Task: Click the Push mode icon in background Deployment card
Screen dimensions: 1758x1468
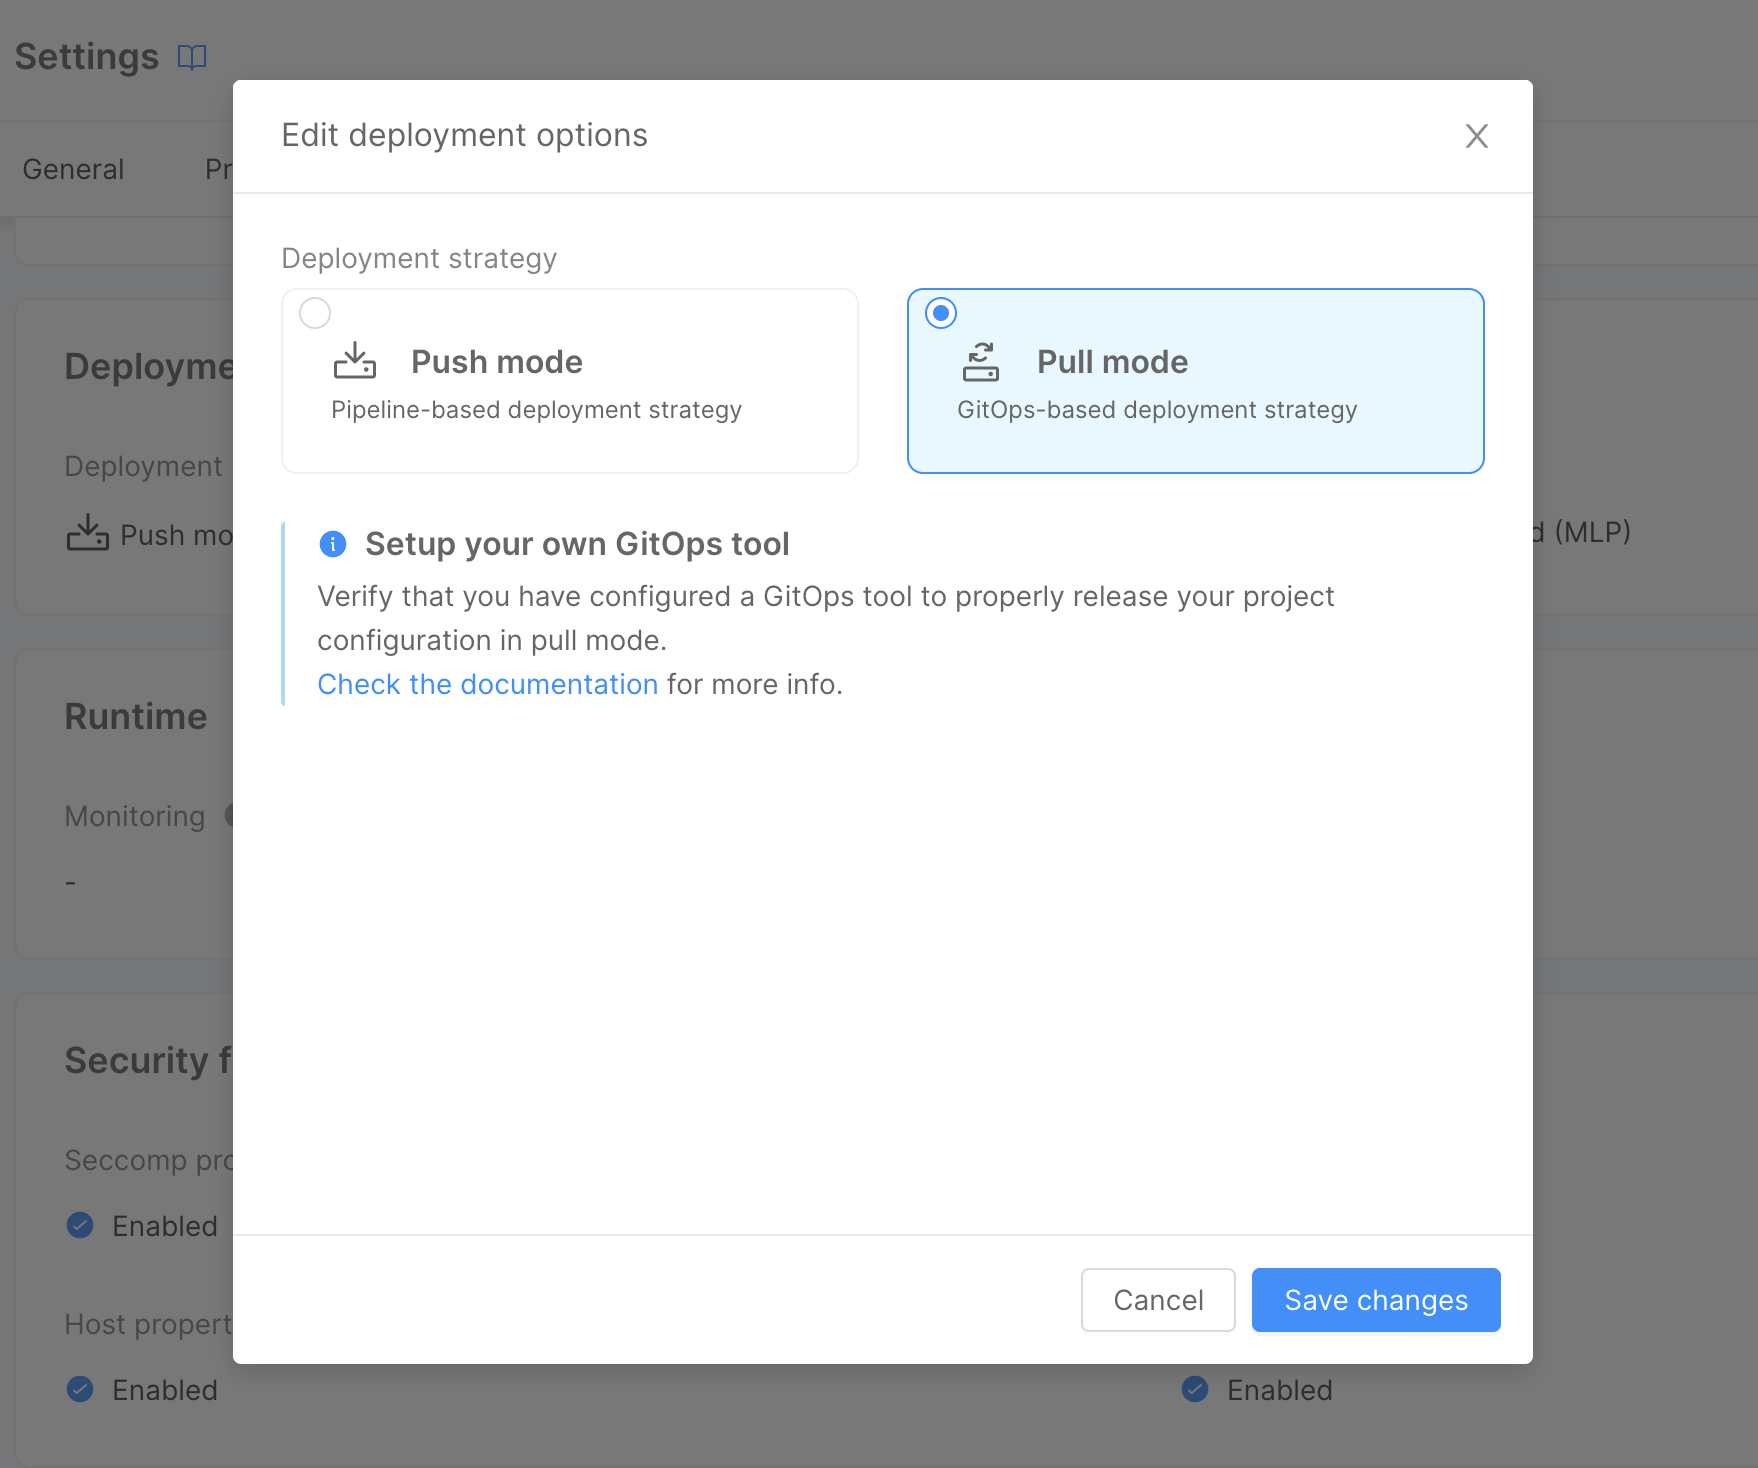Action: click(x=87, y=534)
